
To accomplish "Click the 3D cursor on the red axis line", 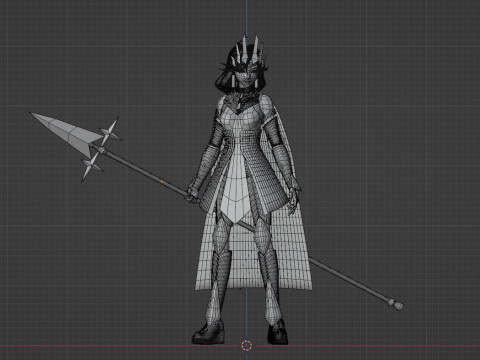I will (246, 346).
